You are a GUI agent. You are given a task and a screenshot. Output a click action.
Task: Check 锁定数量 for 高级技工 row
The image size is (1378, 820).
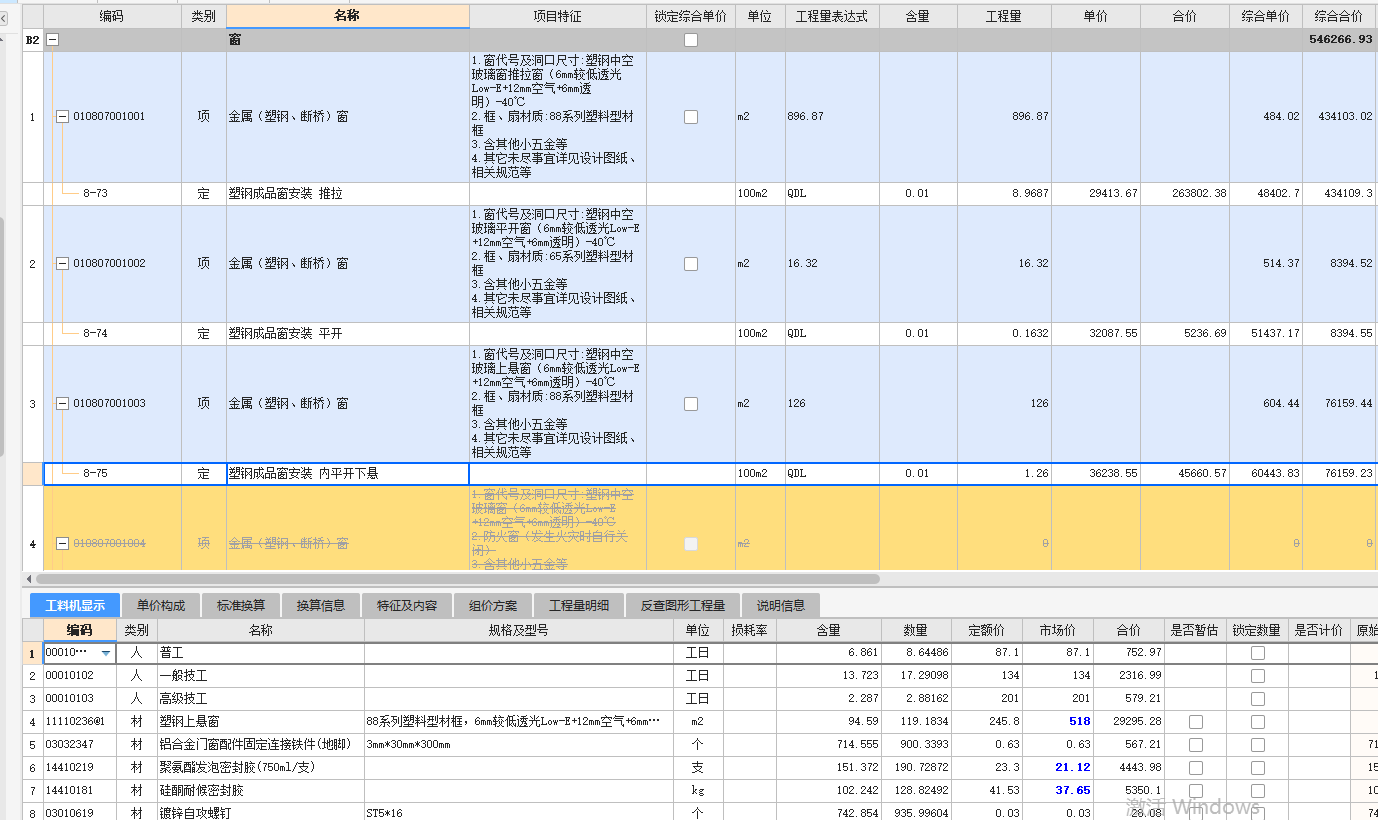click(1258, 699)
